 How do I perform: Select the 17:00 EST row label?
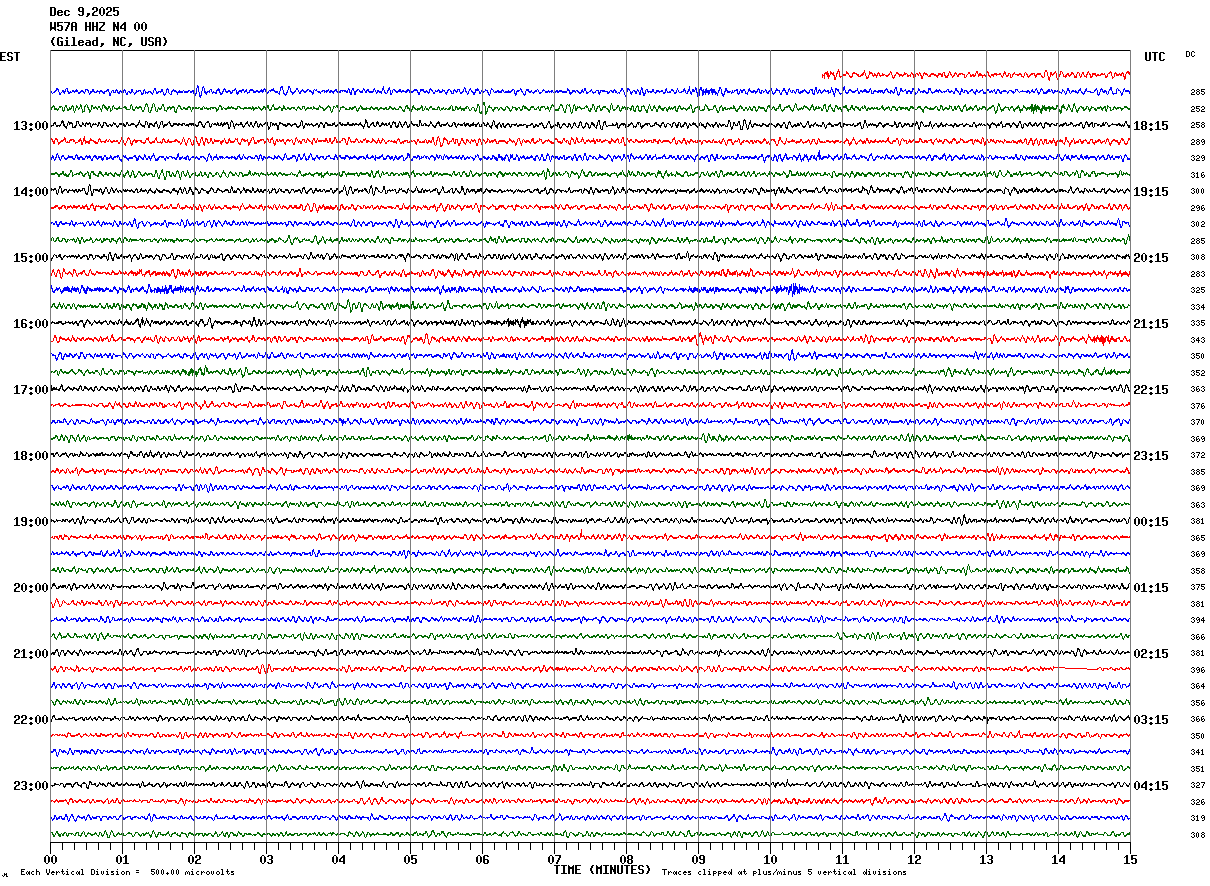pyautogui.click(x=31, y=390)
